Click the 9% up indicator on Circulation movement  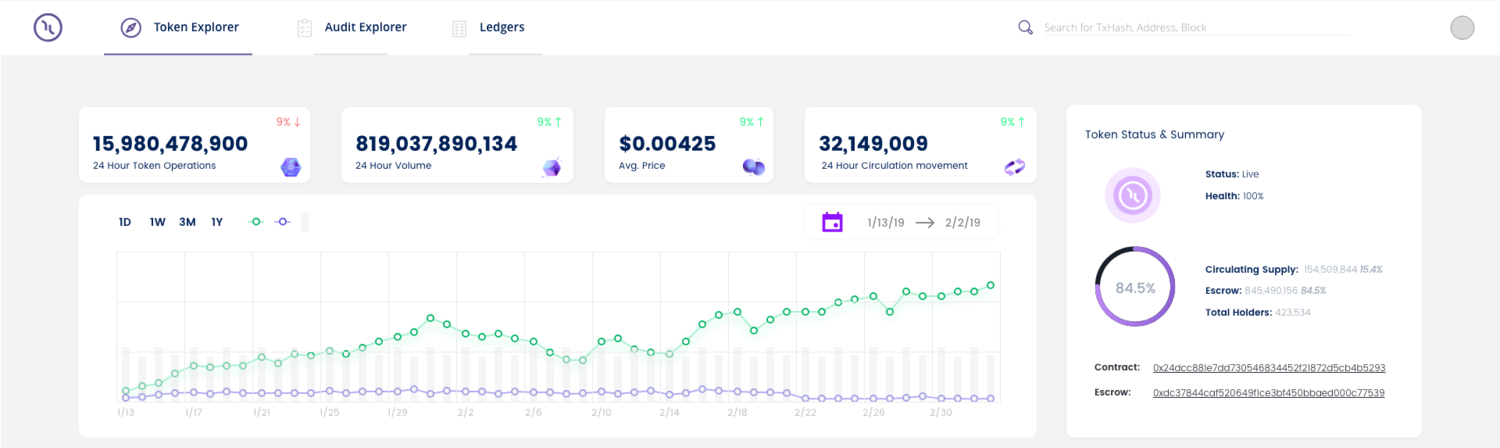pos(1014,122)
